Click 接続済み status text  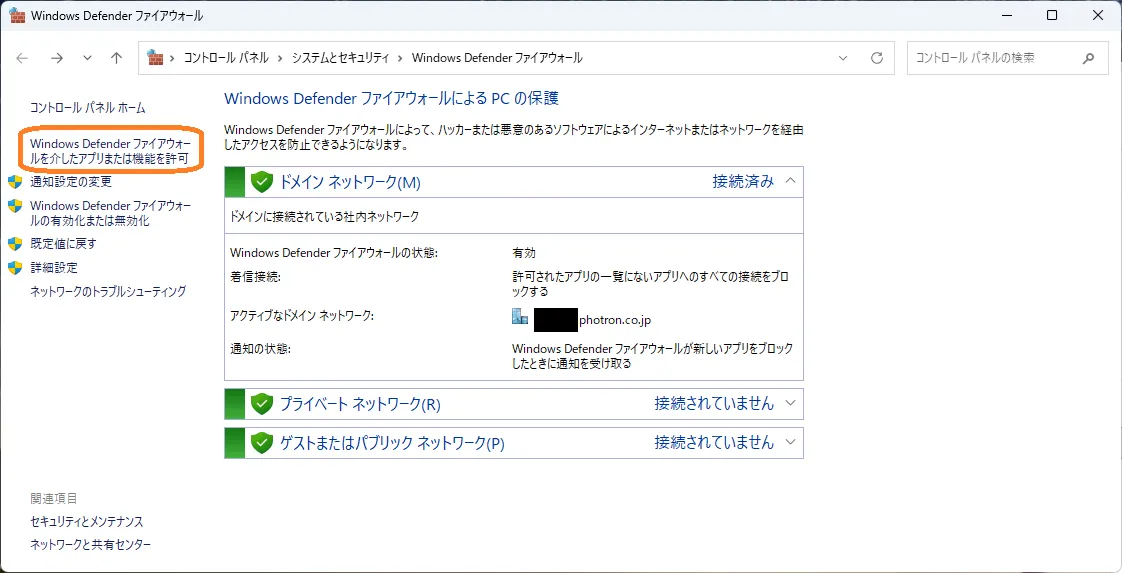click(x=743, y=182)
